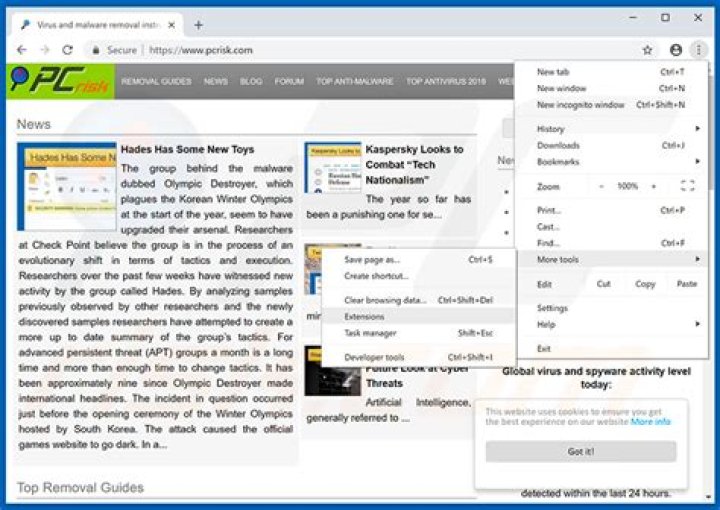Open the NEWS nav tab
Image resolution: width=720 pixels, height=510 pixels.
216,81
